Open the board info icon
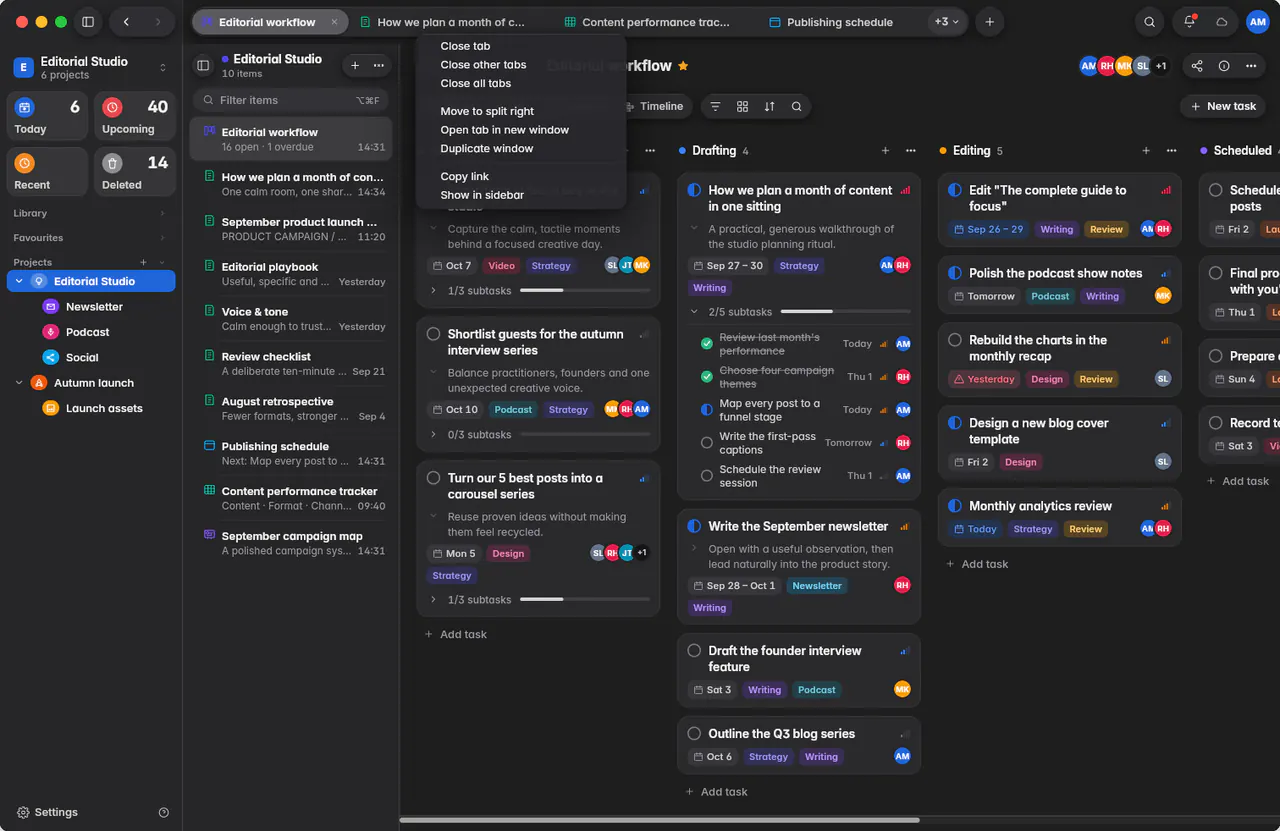This screenshot has height=831, width=1280. (x=1224, y=66)
